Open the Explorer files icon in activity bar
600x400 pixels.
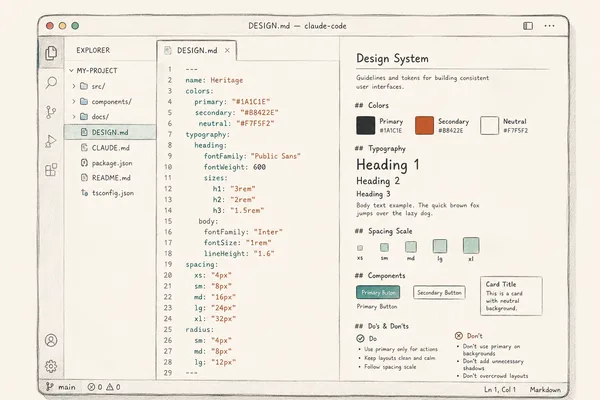coord(51,53)
